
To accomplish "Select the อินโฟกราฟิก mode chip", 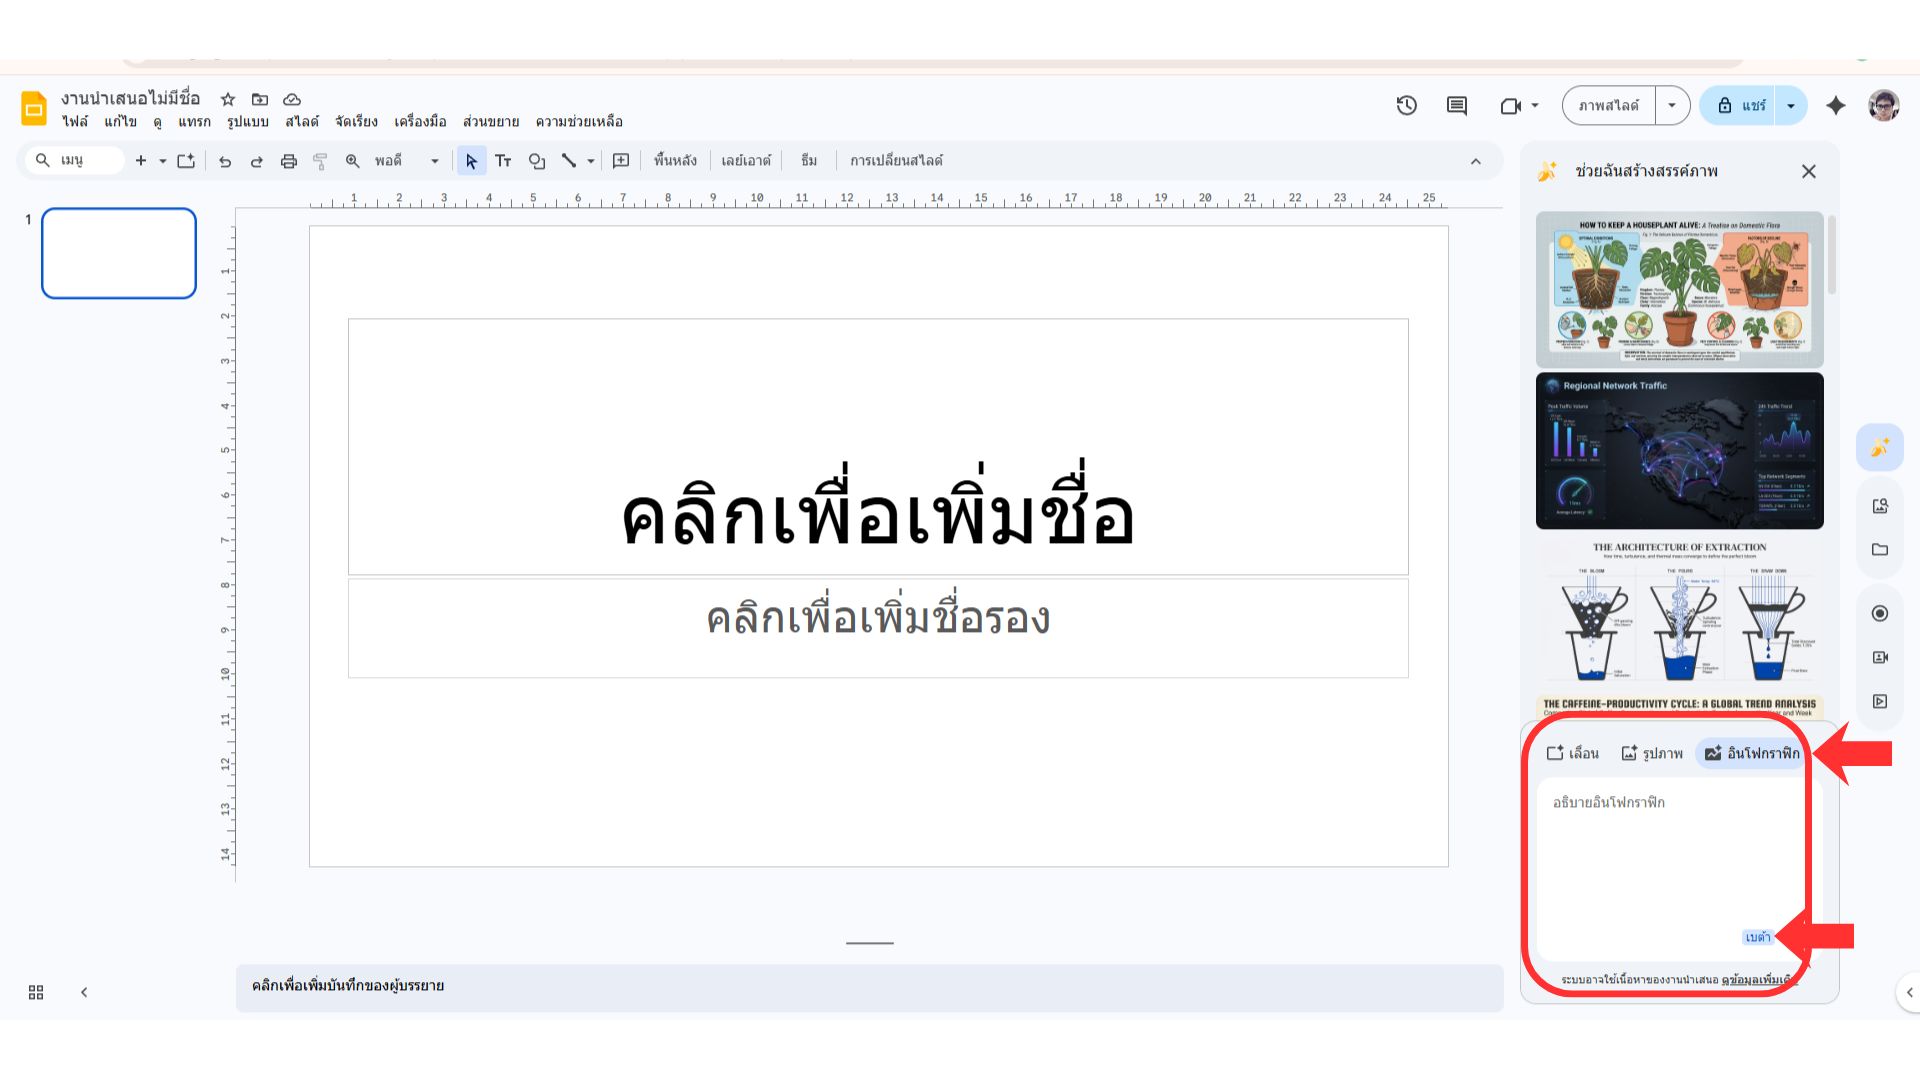I will coord(1752,753).
